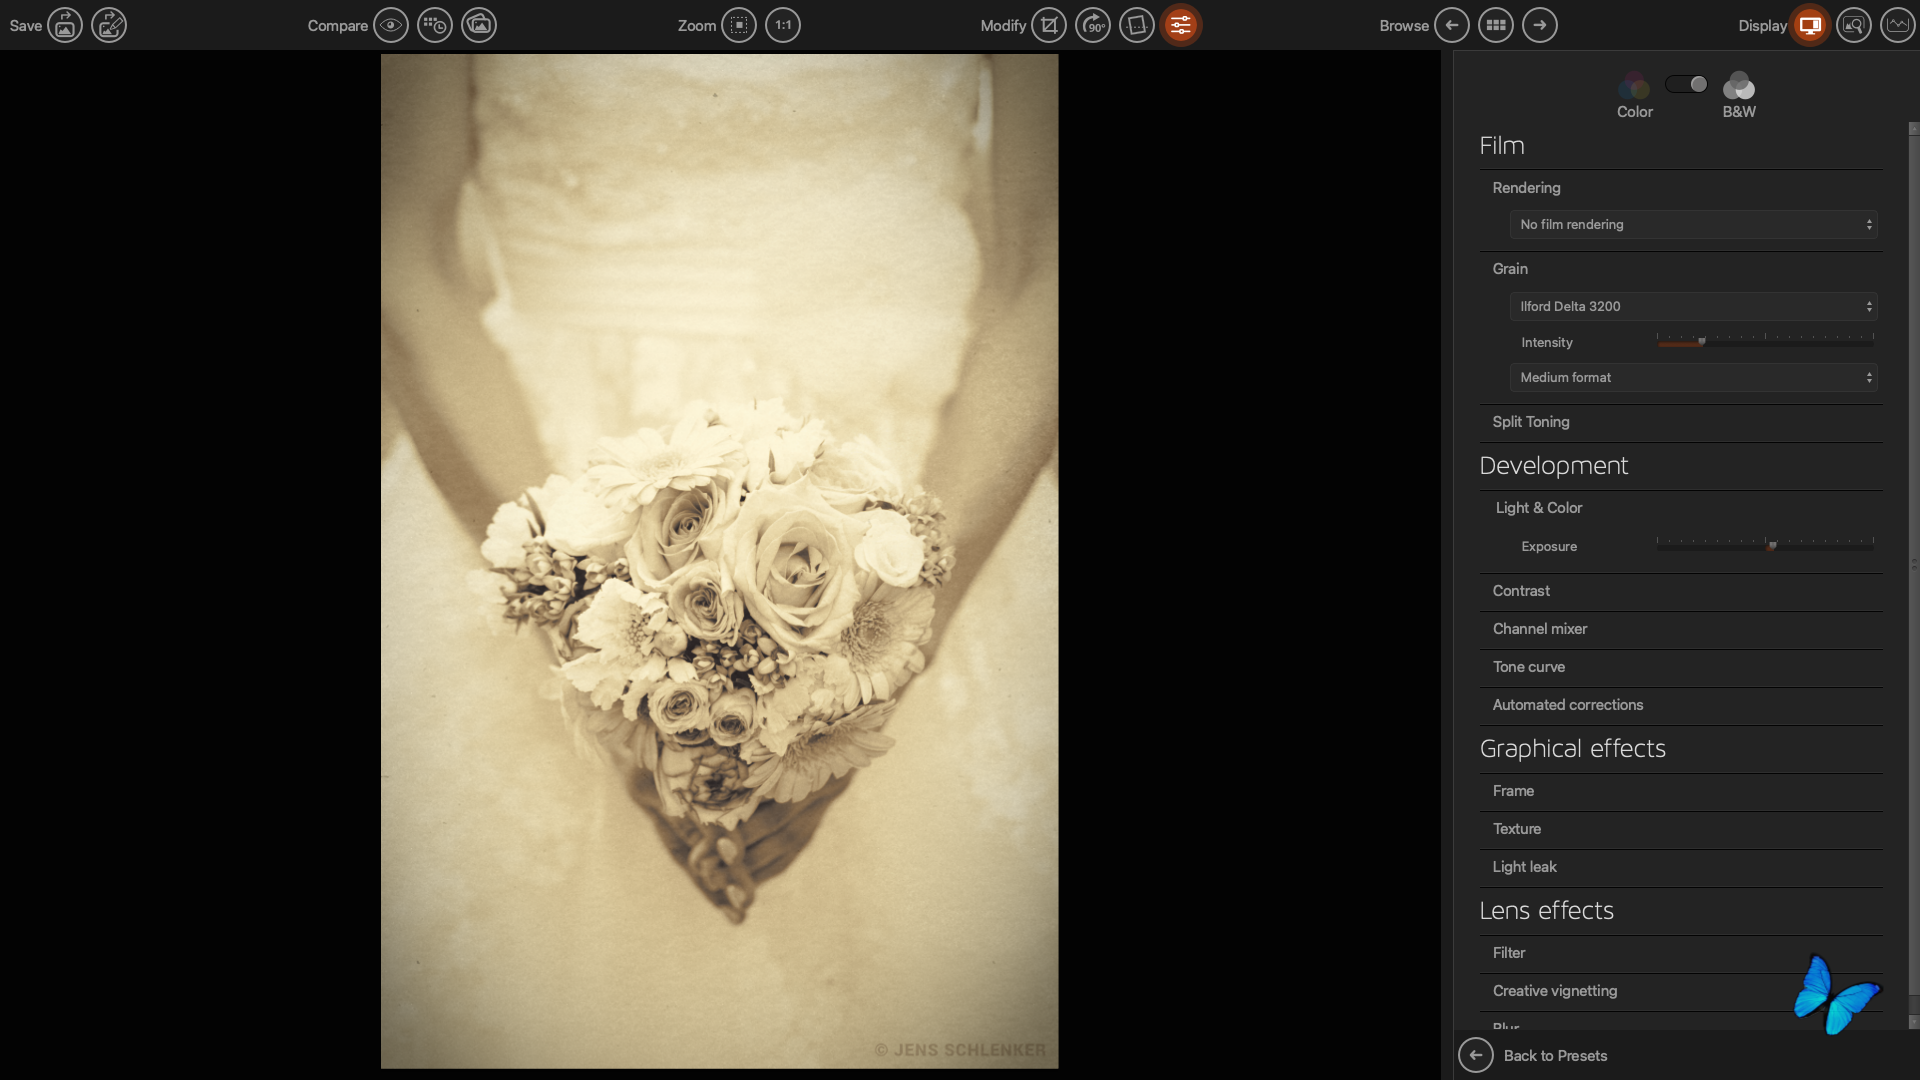Rotate image 90 degrees
Viewport: 1920px width, 1080px height.
1093,25
